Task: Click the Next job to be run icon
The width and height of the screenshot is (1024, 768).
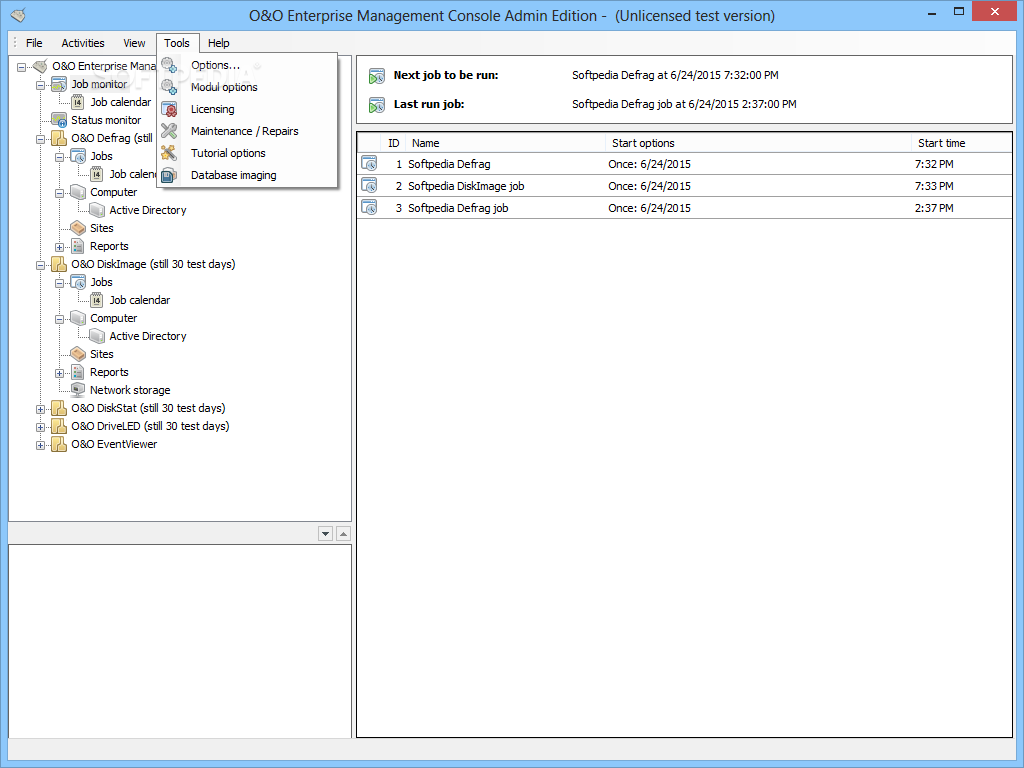Action: pyautogui.click(x=377, y=76)
